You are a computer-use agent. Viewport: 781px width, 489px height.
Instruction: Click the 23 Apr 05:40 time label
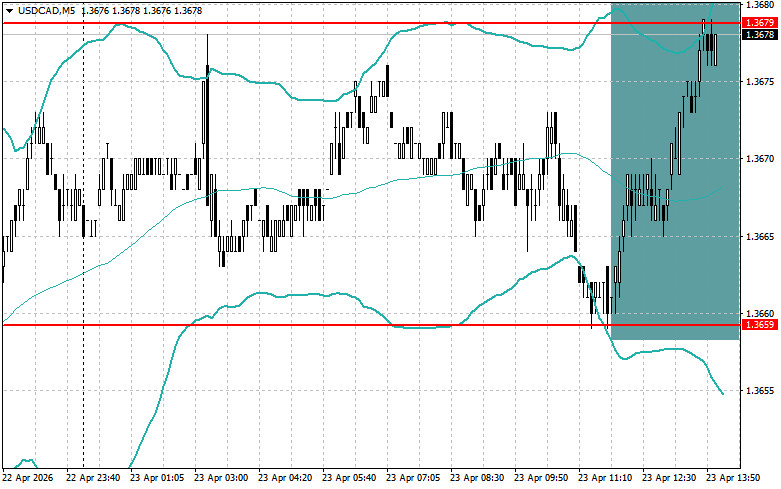tap(349, 478)
